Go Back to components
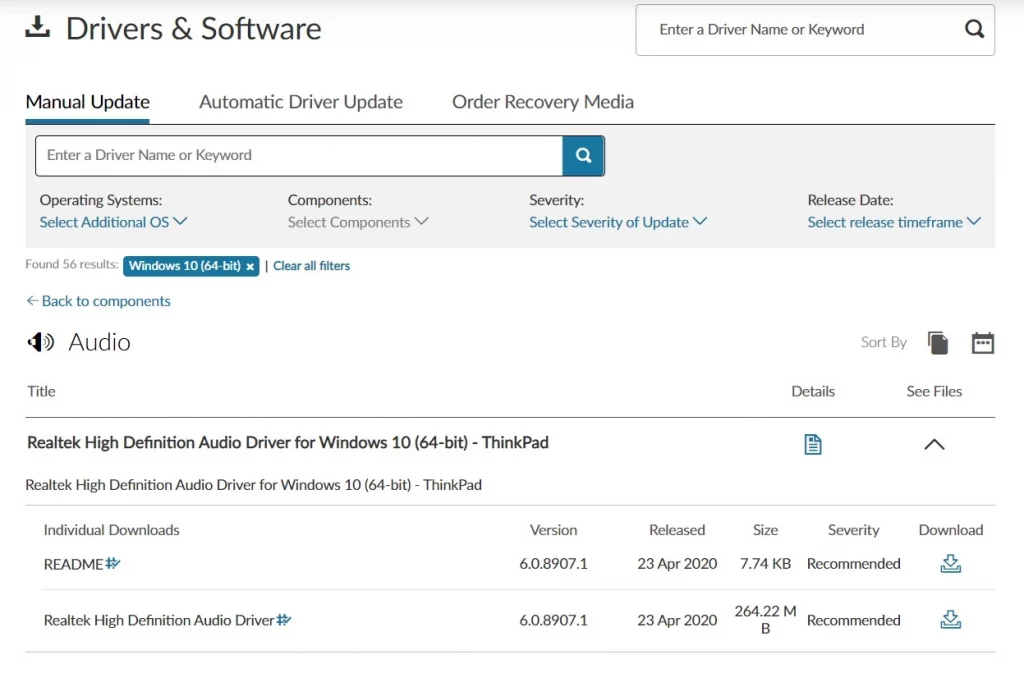 [x=99, y=301]
